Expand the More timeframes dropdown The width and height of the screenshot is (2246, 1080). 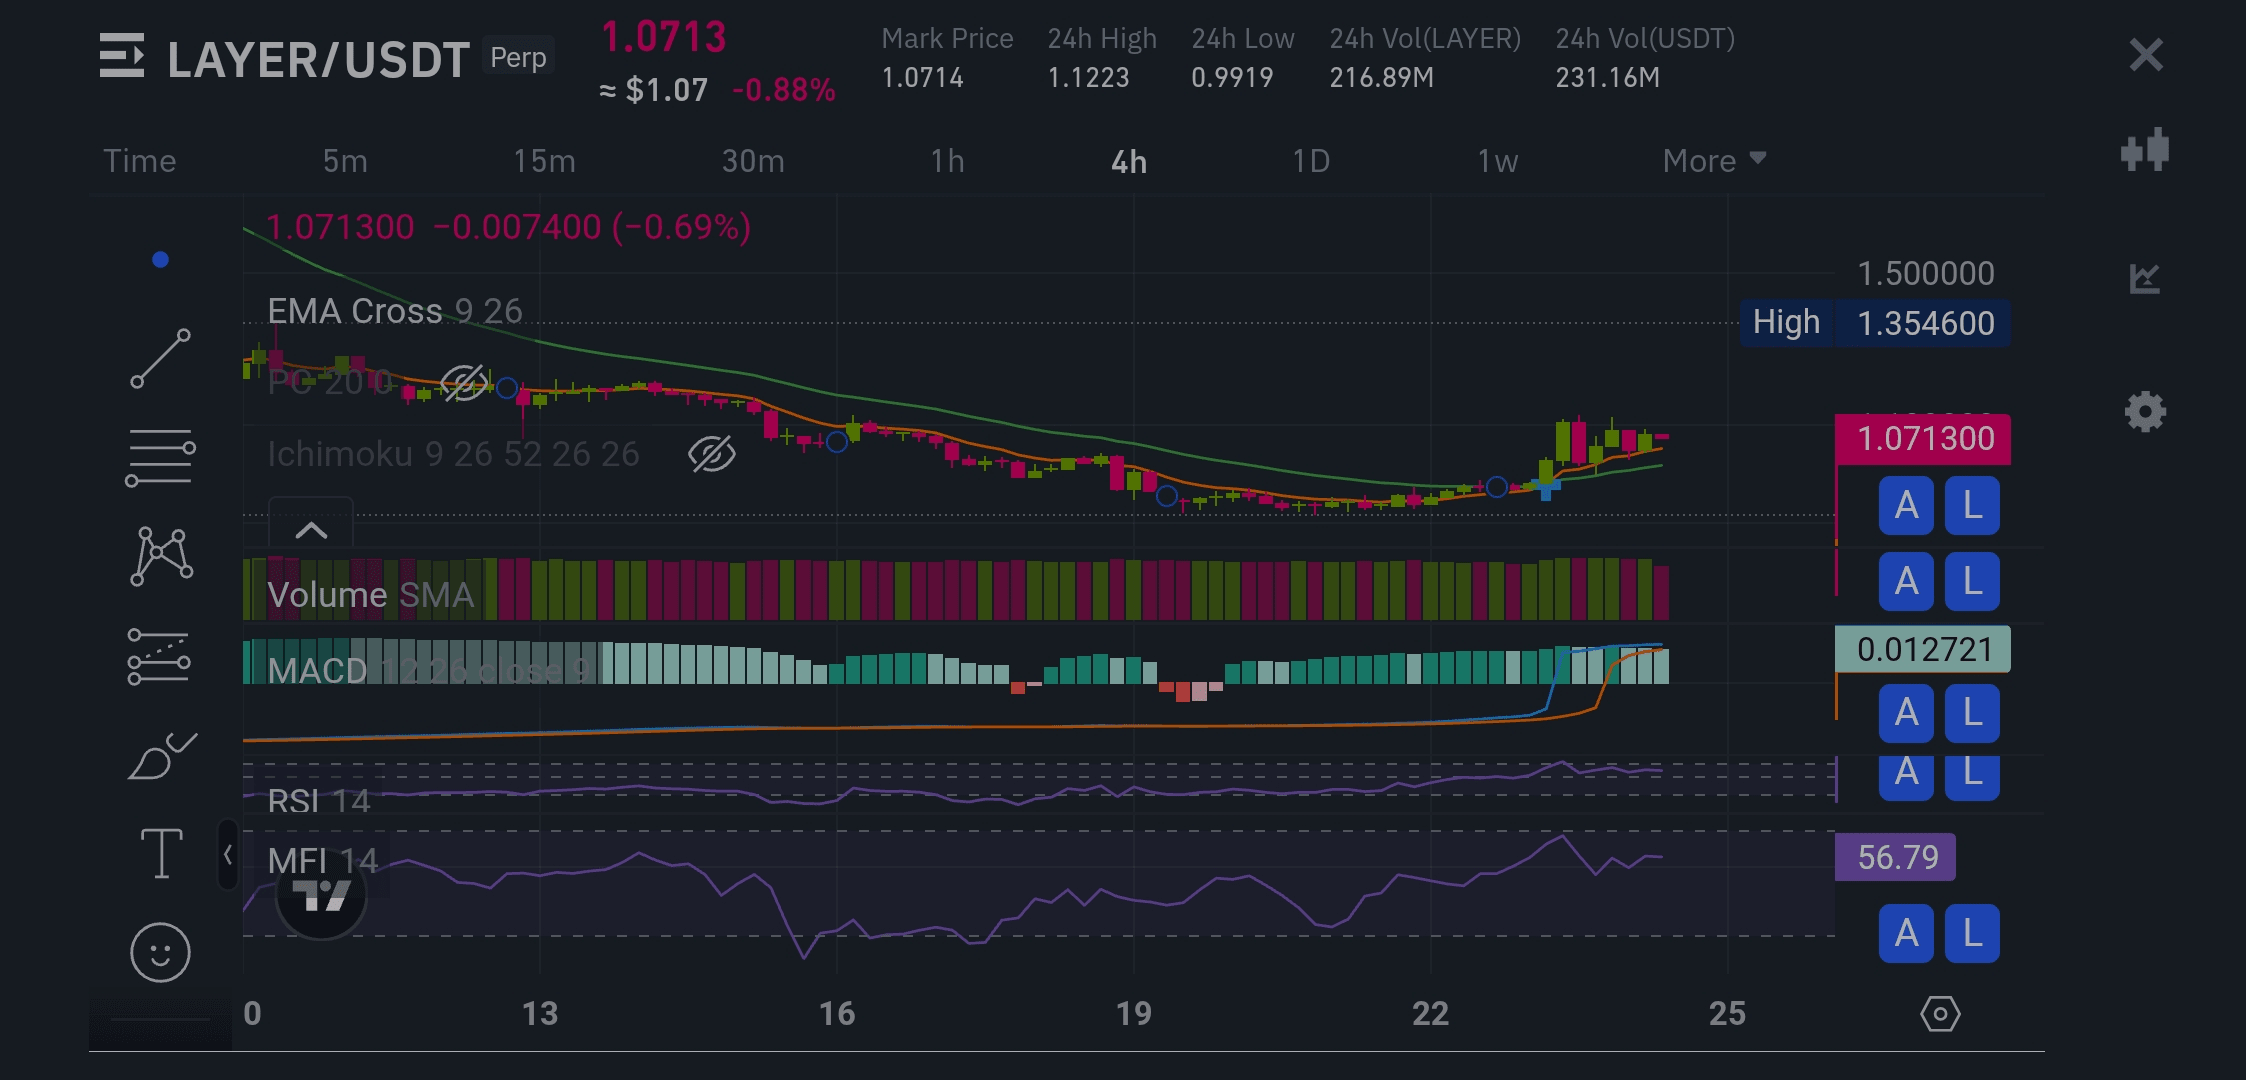1714,161
